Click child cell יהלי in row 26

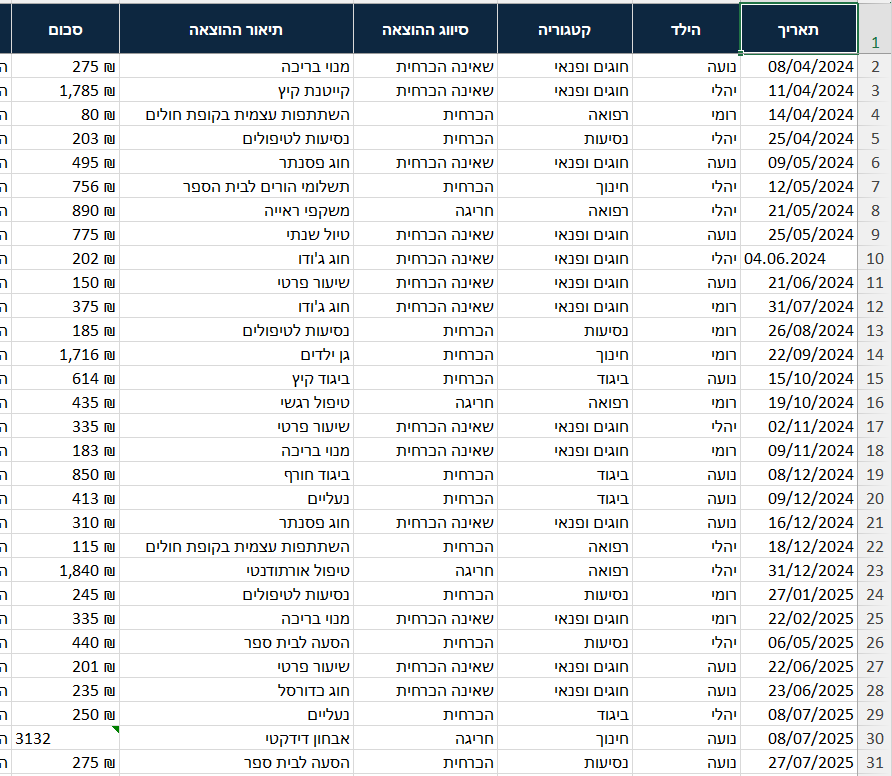[x=686, y=642]
